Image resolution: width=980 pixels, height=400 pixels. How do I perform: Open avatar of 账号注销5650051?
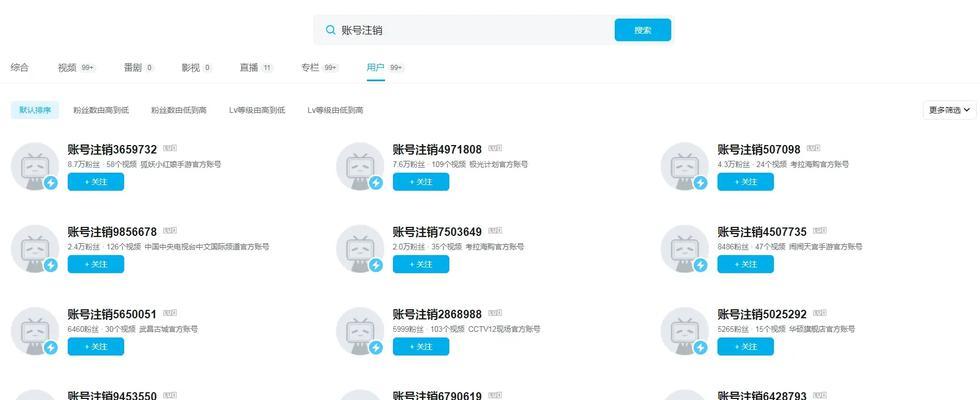point(35,331)
